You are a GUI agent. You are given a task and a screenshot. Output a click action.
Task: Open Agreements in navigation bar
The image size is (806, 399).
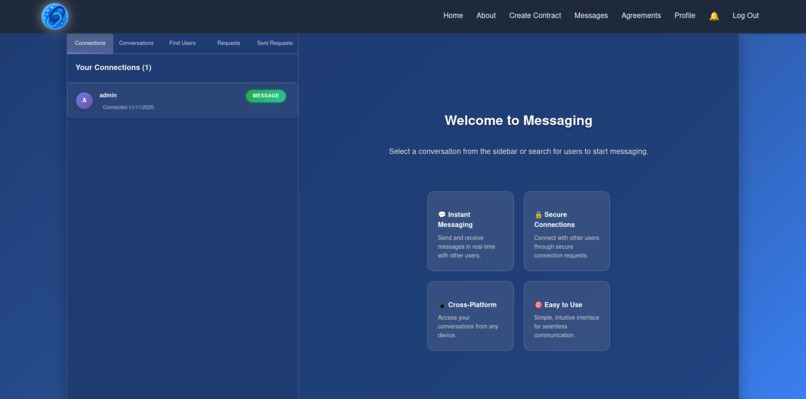(x=641, y=15)
